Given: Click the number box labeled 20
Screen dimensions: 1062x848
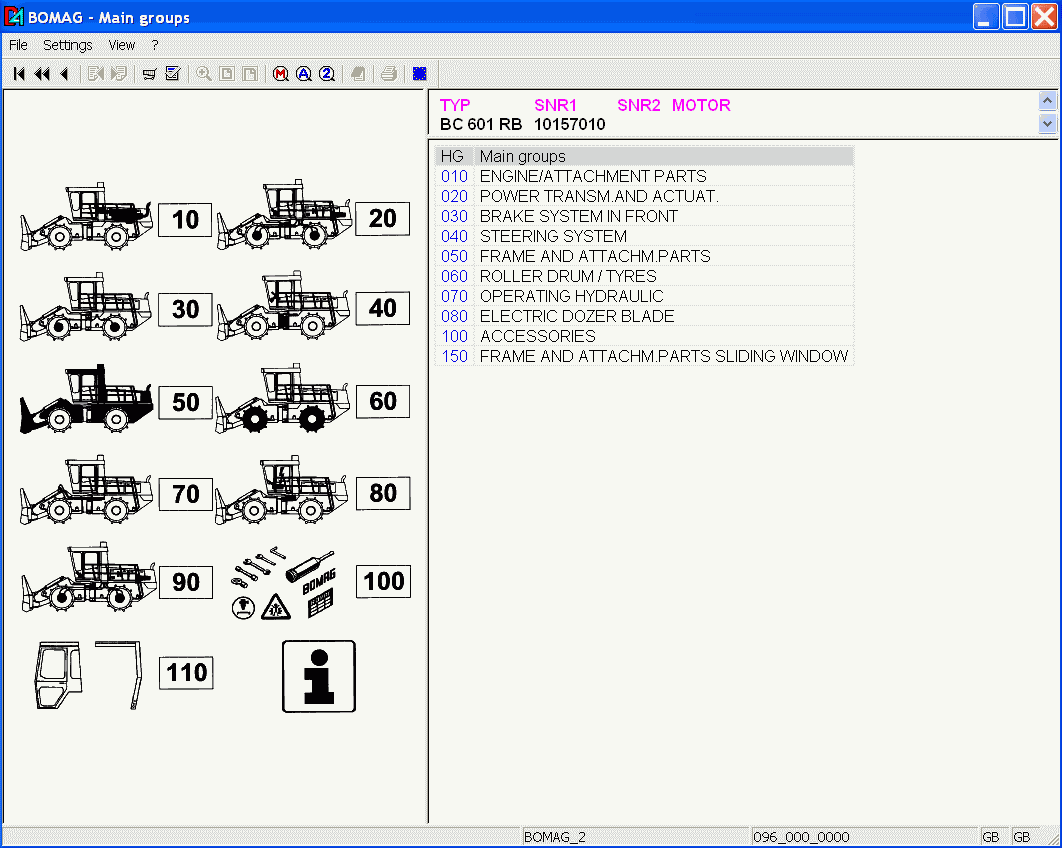Looking at the screenshot, I should [x=383, y=219].
